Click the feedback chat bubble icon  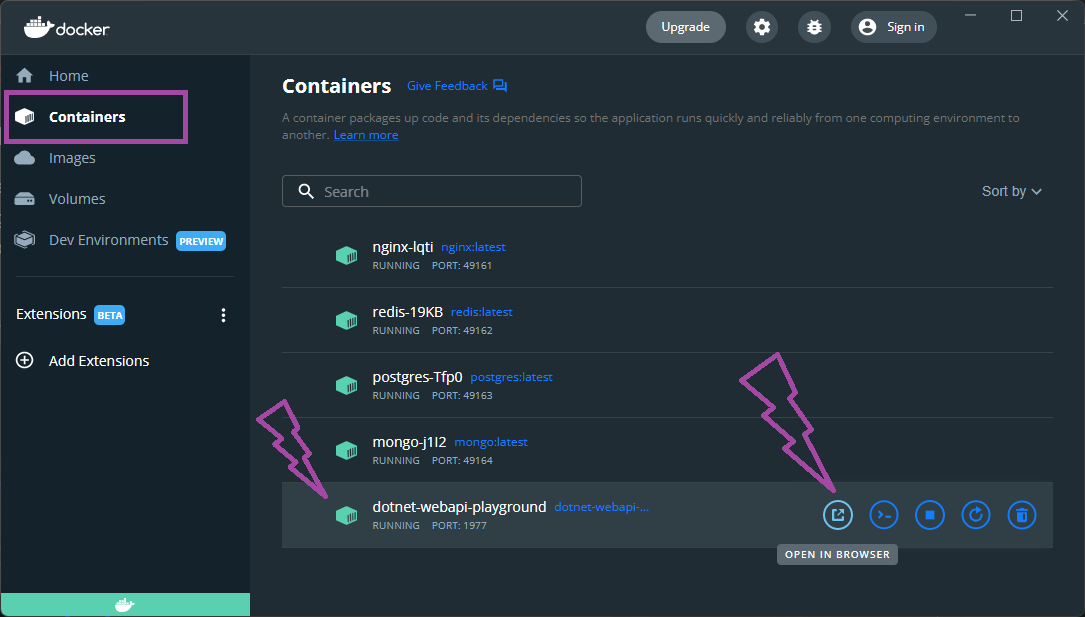point(500,86)
